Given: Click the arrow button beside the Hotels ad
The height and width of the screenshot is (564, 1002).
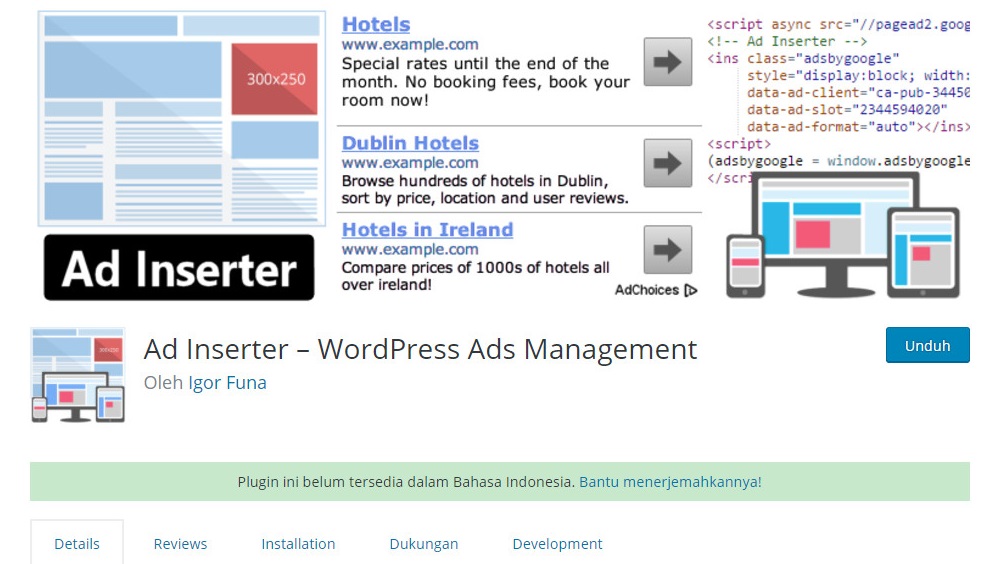Looking at the screenshot, I should [x=668, y=62].
